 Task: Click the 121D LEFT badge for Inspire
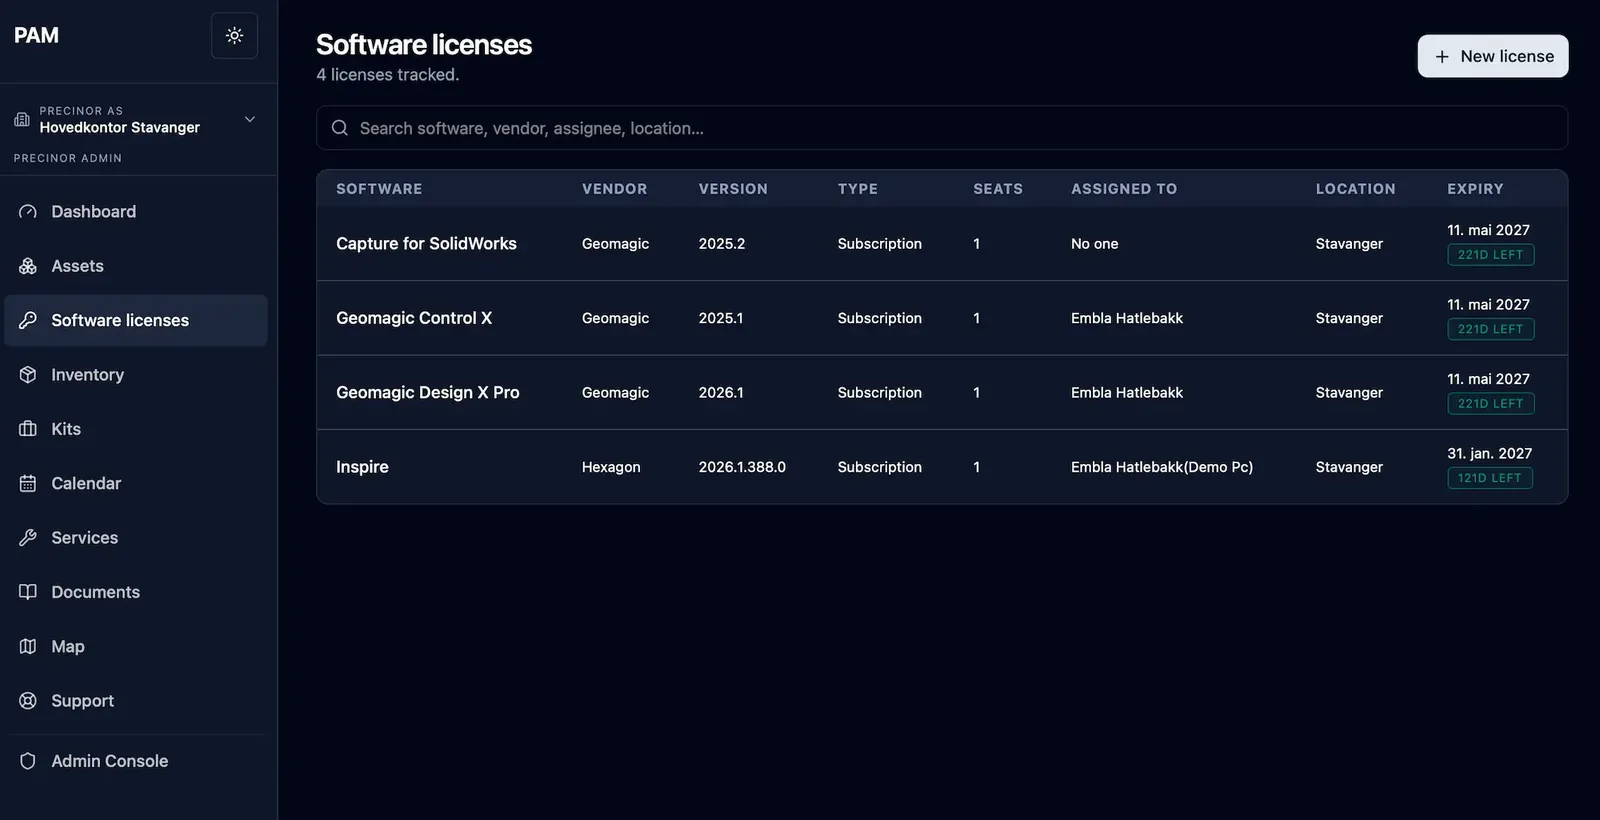tap(1490, 478)
